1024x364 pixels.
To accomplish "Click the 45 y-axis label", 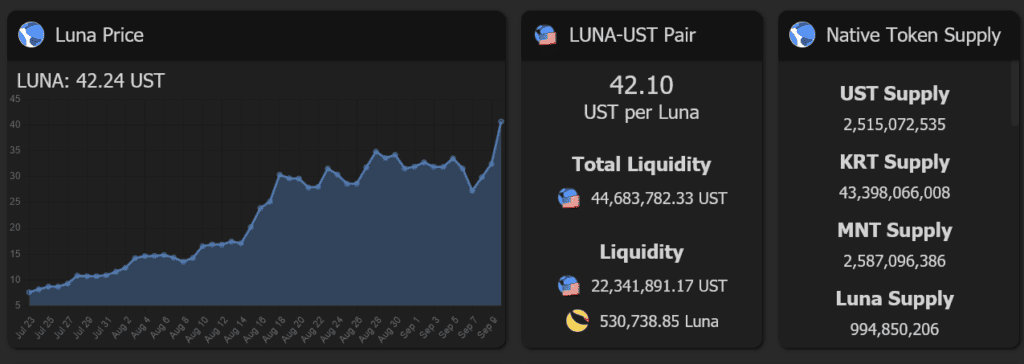I will coord(15,99).
